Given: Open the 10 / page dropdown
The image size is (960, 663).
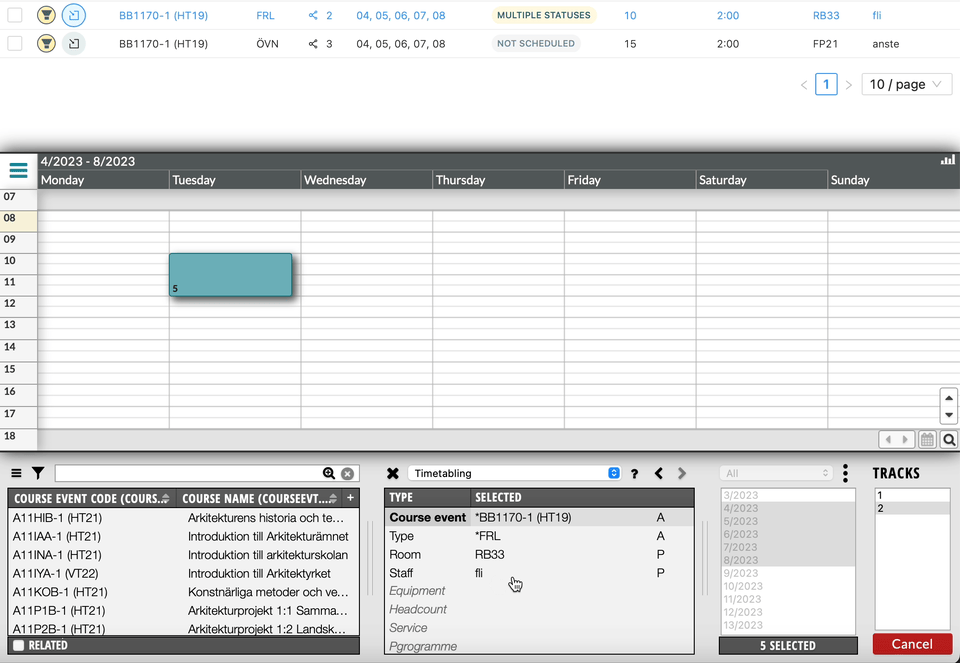Looking at the screenshot, I should click(x=906, y=84).
